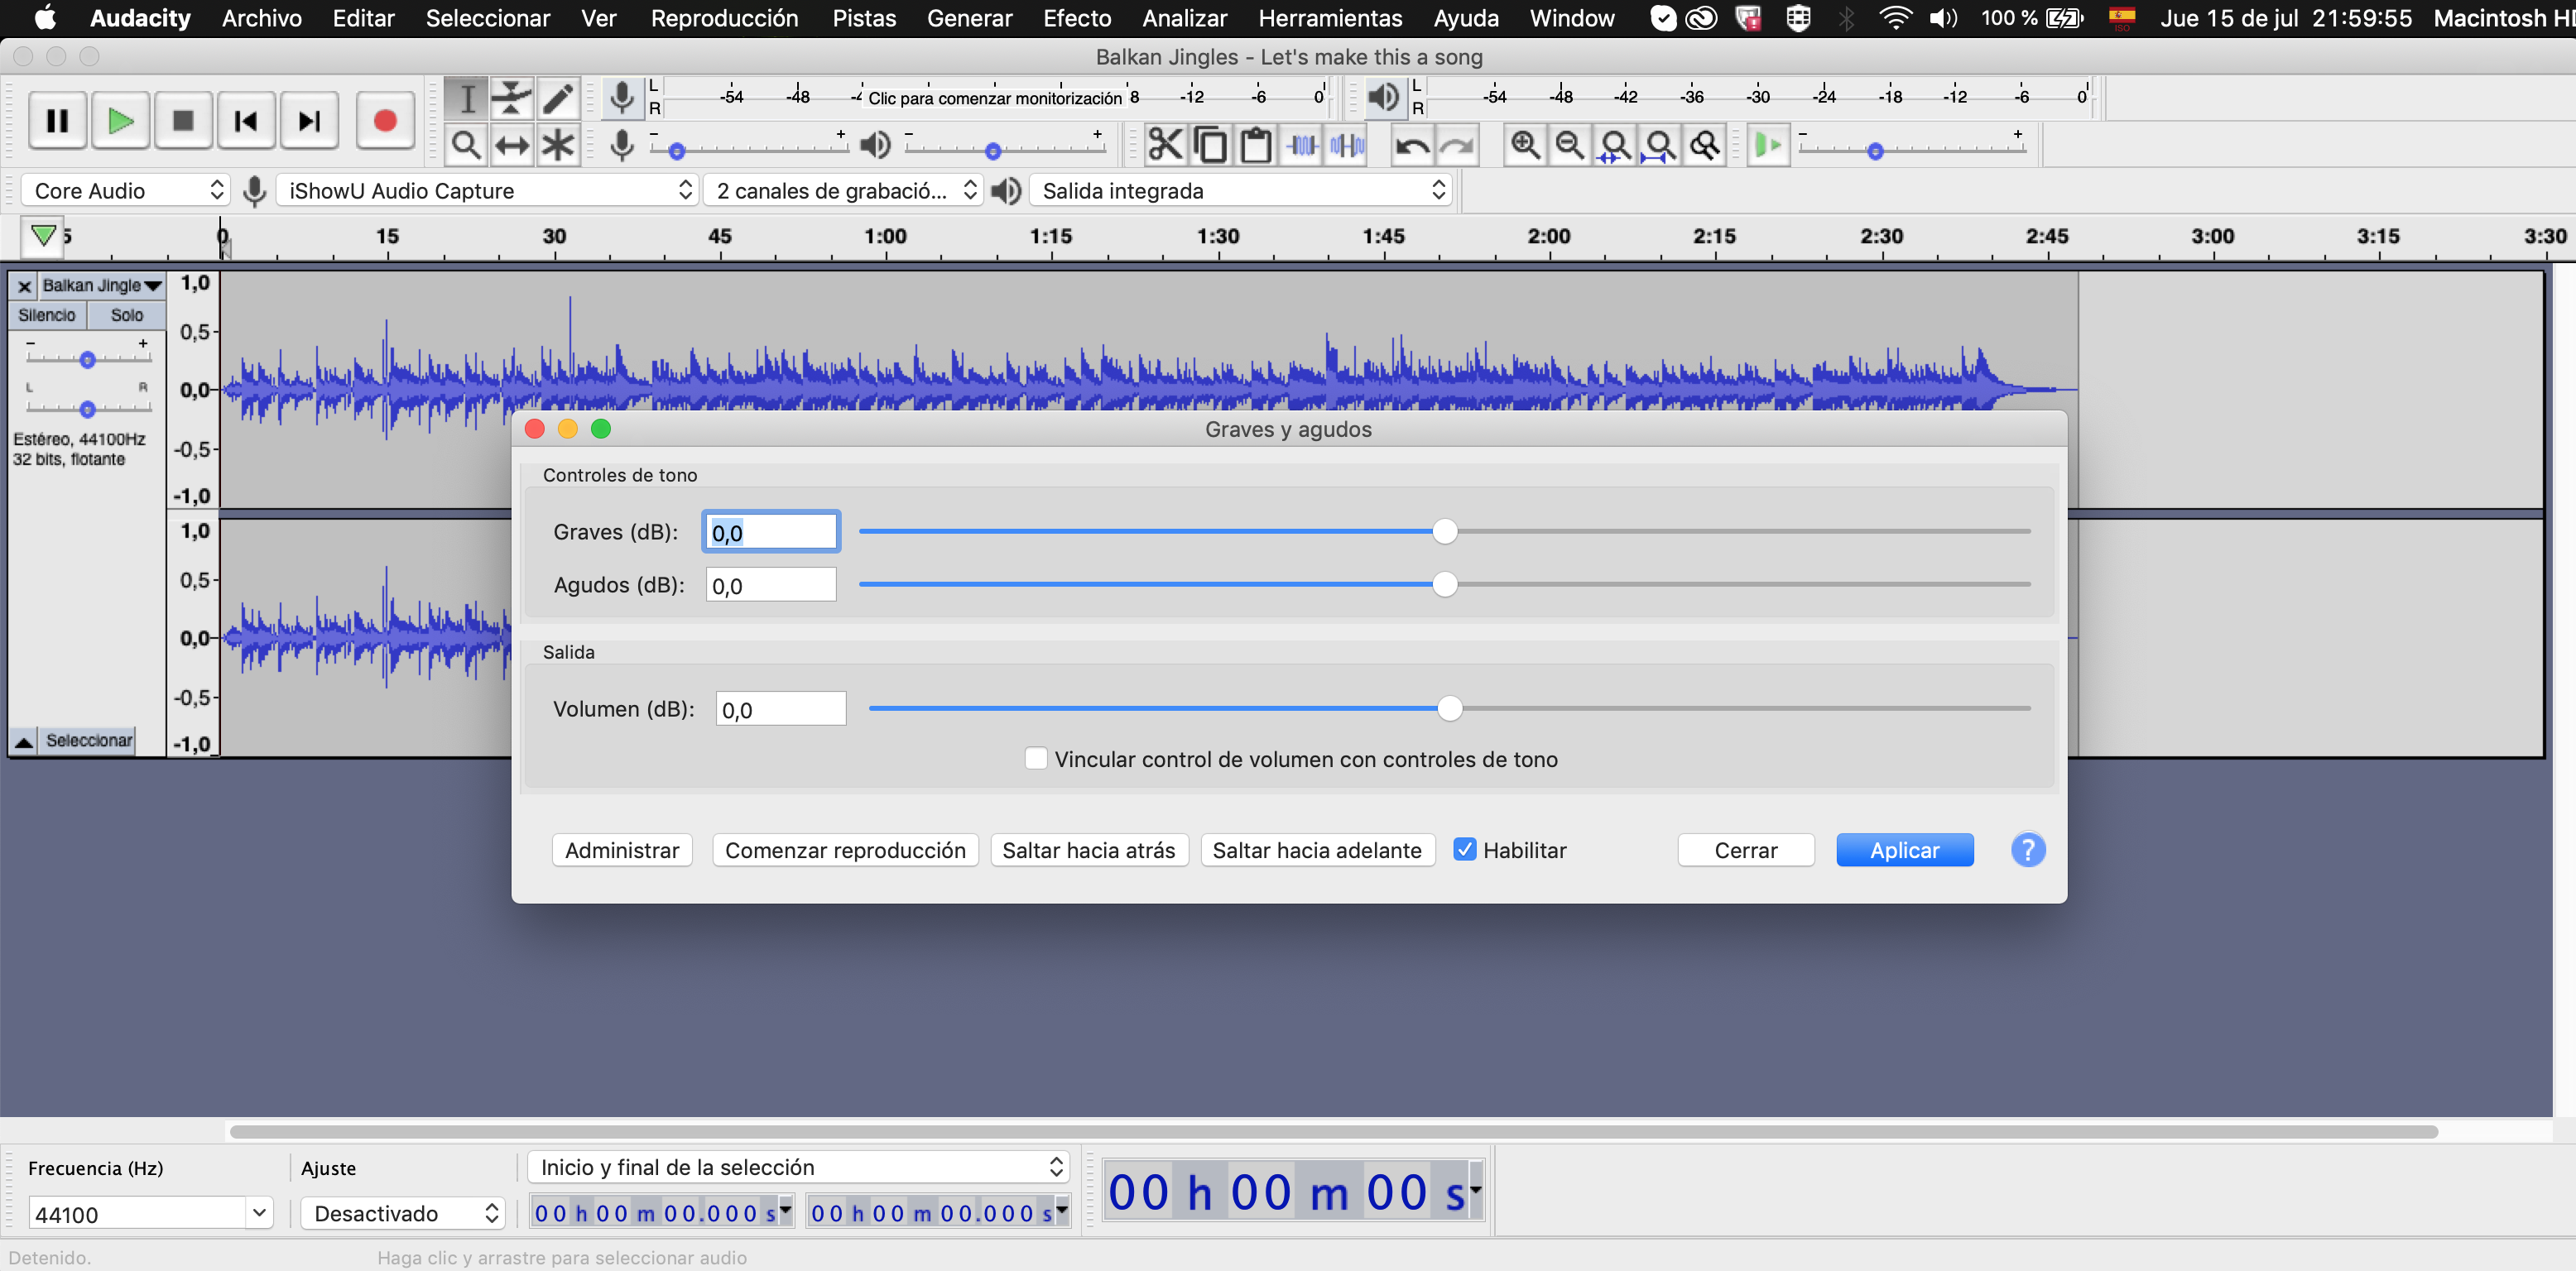
Task: Select the Envelope tool
Action: 512,98
